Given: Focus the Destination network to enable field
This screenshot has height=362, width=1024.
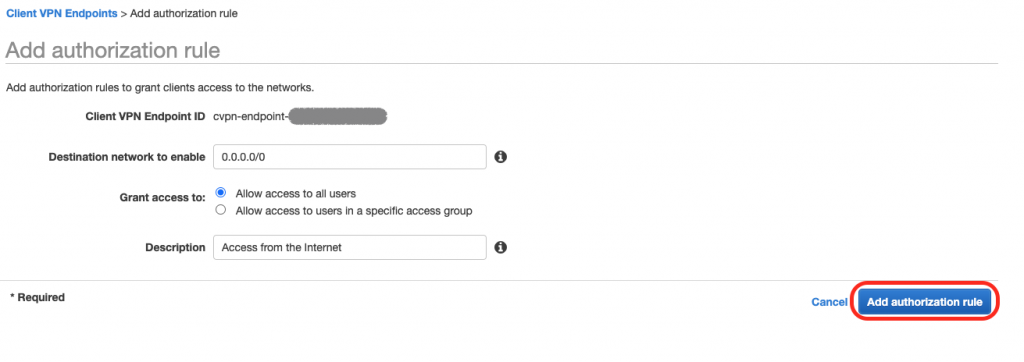Looking at the screenshot, I should 349,157.
